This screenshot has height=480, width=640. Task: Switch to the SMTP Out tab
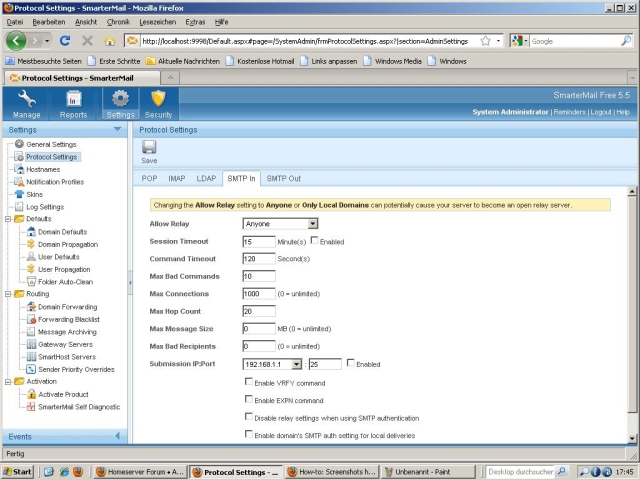click(x=284, y=179)
